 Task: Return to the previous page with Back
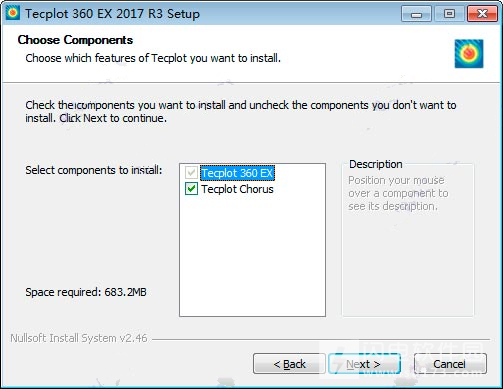click(289, 364)
